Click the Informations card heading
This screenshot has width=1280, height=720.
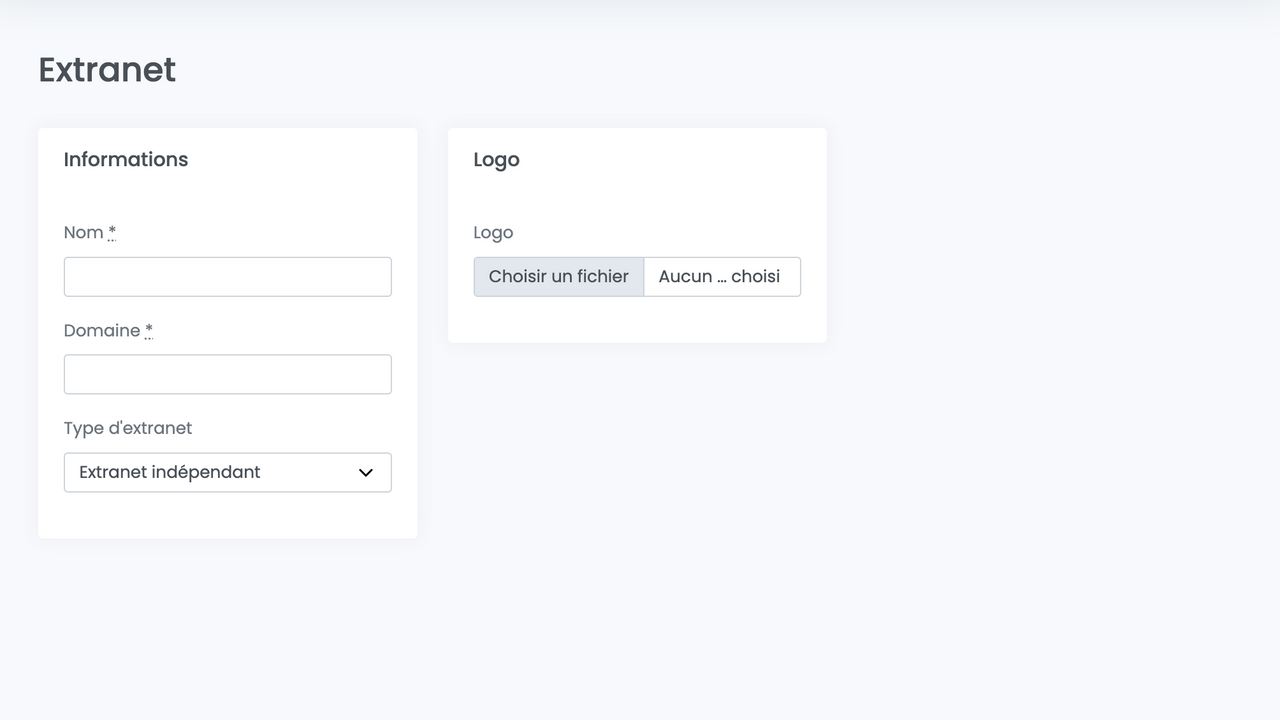pos(126,160)
